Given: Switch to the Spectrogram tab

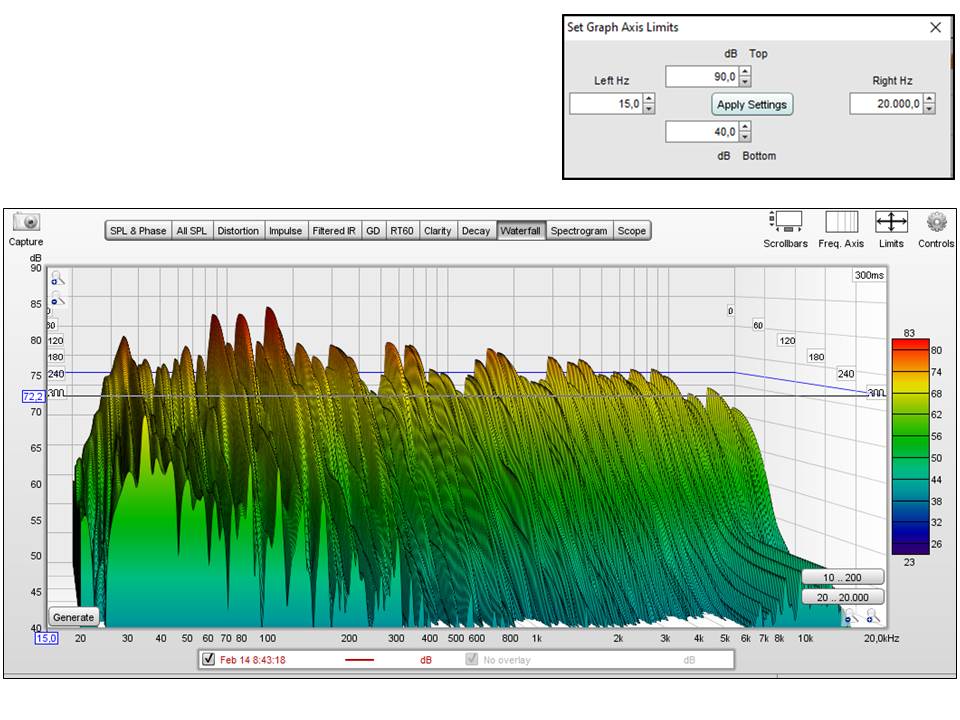Looking at the screenshot, I should 579,231.
